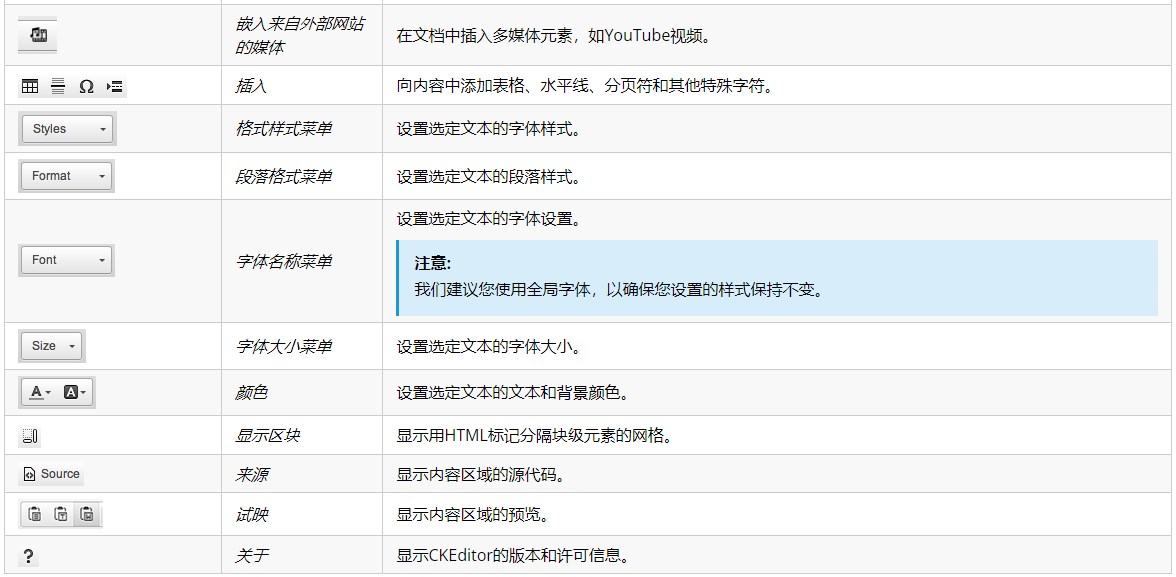Select the middle clipboard icon in the preview row
Screen dimensions: 1176x577
tap(60, 514)
